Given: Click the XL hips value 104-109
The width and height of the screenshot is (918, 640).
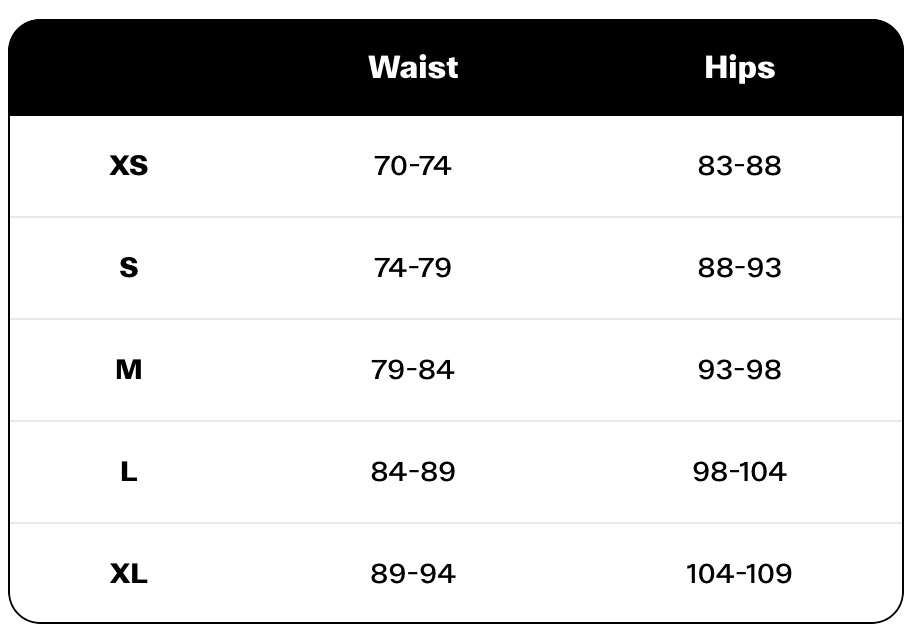Looking at the screenshot, I should [739, 574].
